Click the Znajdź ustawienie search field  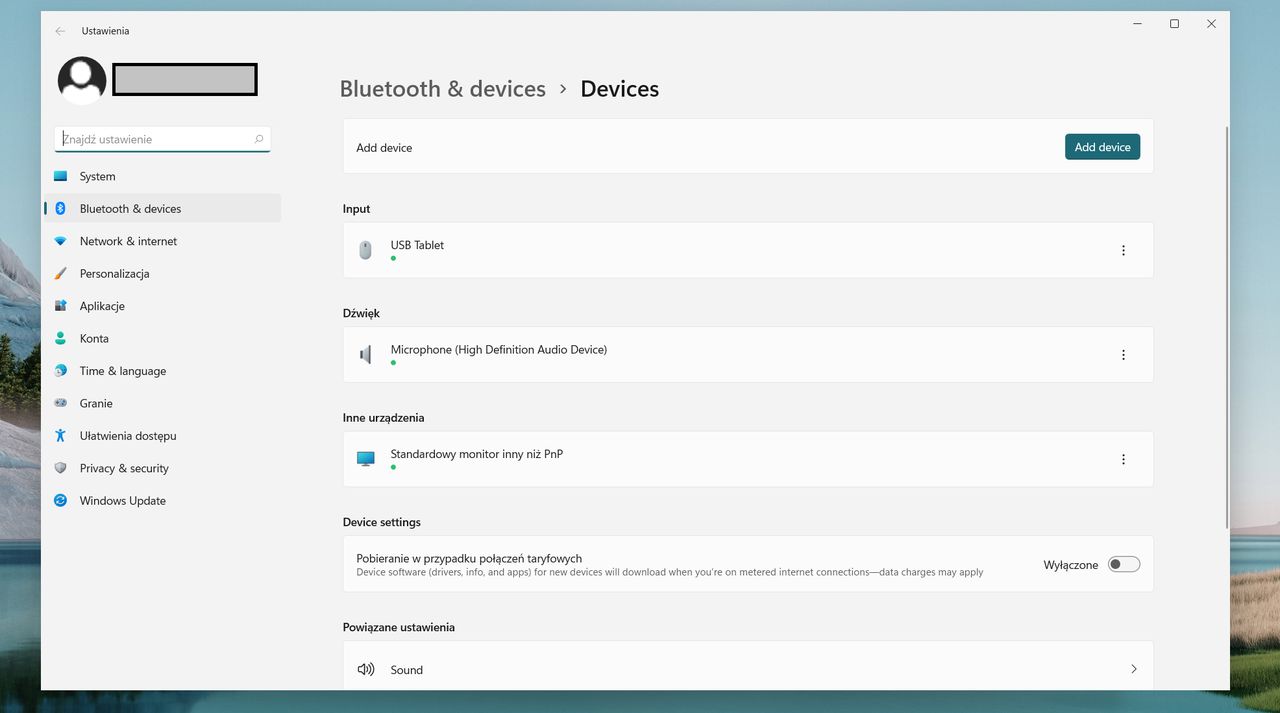162,138
